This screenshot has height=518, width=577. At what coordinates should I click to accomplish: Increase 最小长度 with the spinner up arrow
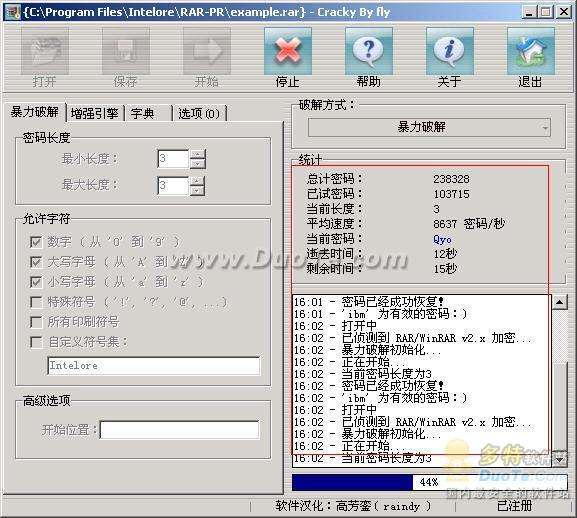coord(198,155)
